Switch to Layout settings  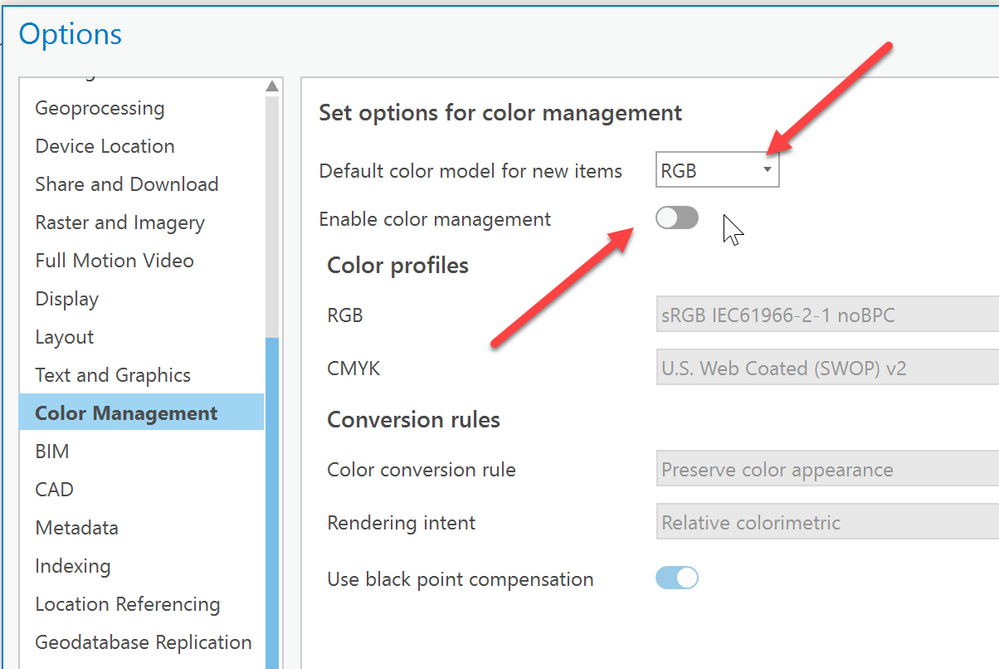coord(64,337)
